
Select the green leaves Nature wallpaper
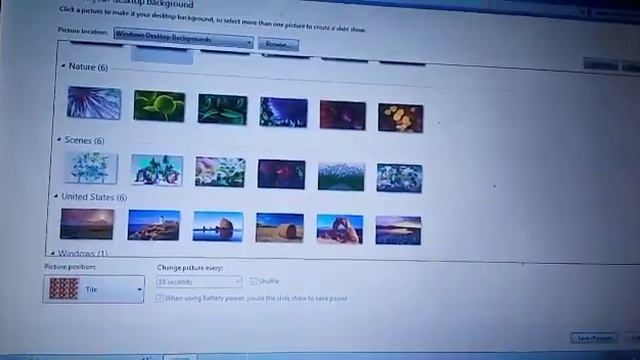pyautogui.click(x=159, y=106)
